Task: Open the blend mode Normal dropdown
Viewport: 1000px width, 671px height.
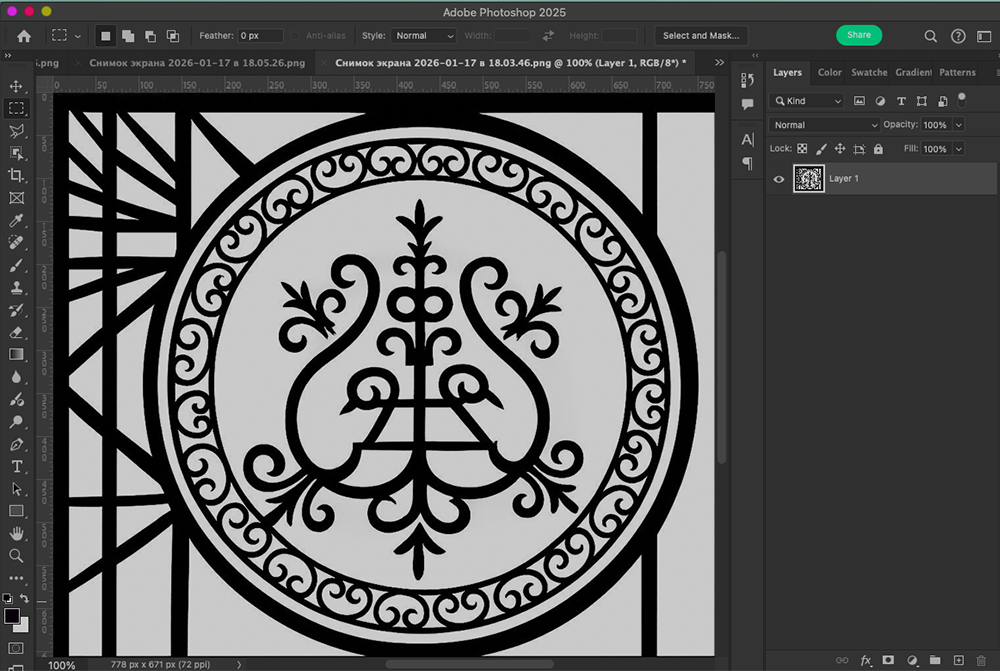Action: click(x=824, y=125)
